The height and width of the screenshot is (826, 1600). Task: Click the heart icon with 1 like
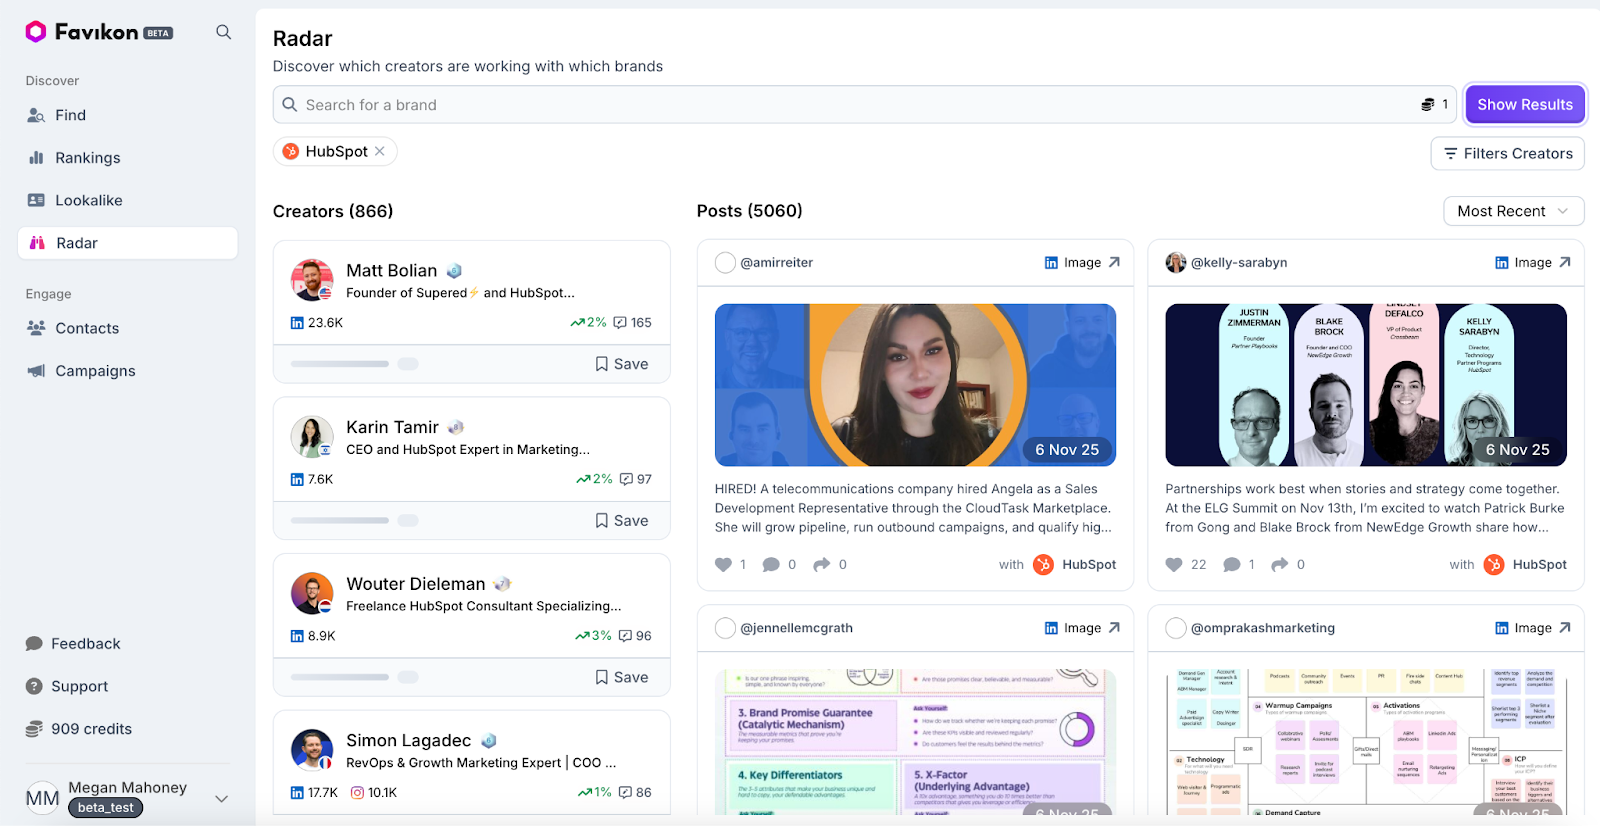724,565
